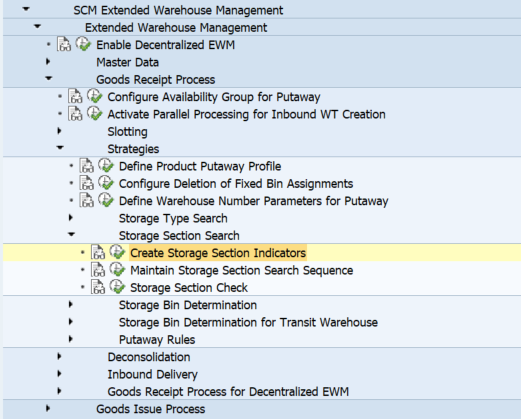Expand the Master Data node
Screen dimensions: 521x419
(x=48, y=62)
